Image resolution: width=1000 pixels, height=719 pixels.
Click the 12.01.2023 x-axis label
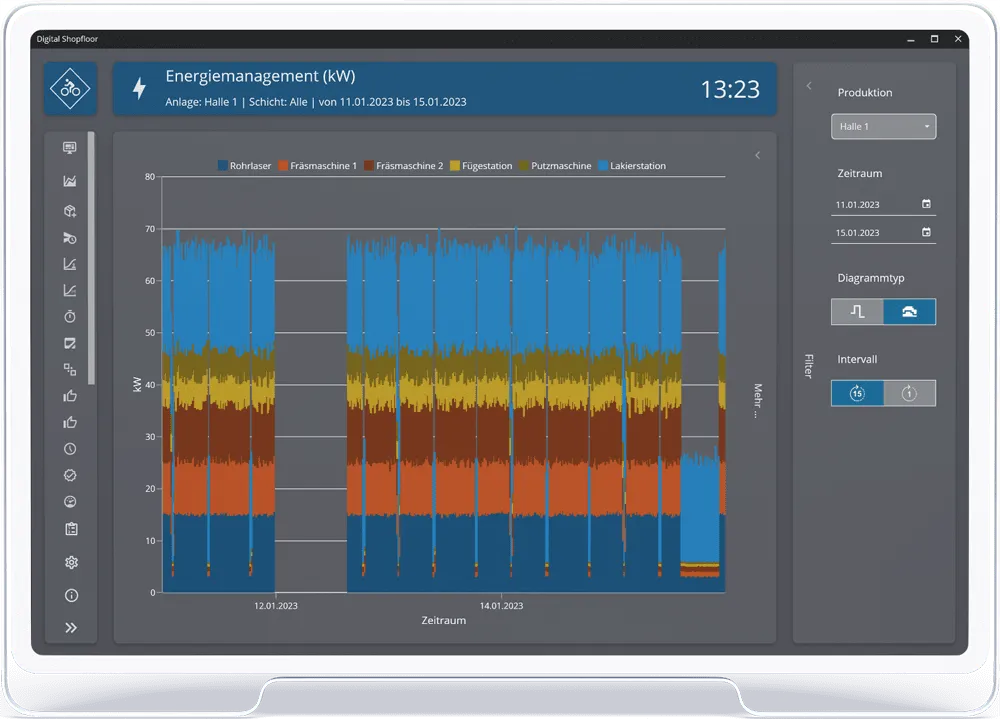tap(276, 605)
